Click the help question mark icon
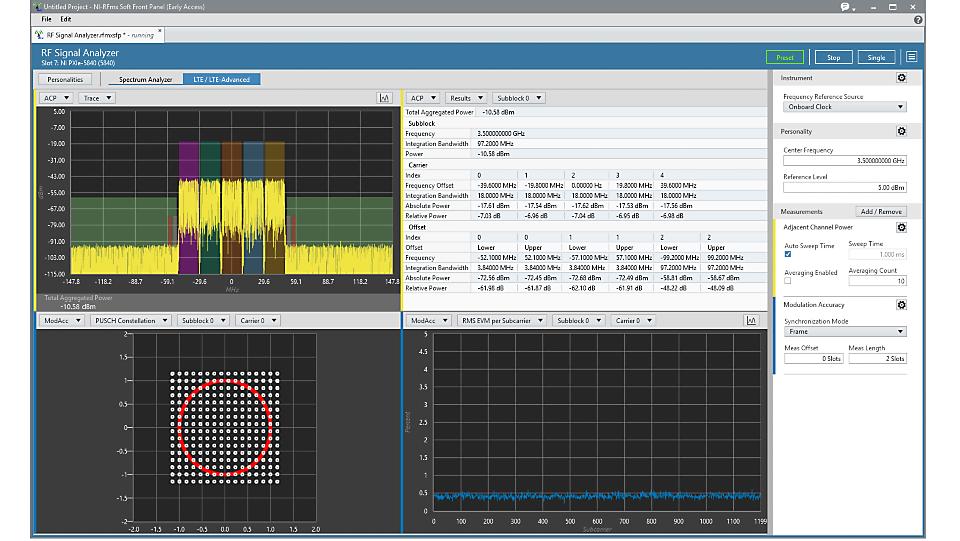This screenshot has height=541, width=960. pyautogui.click(x=918, y=20)
